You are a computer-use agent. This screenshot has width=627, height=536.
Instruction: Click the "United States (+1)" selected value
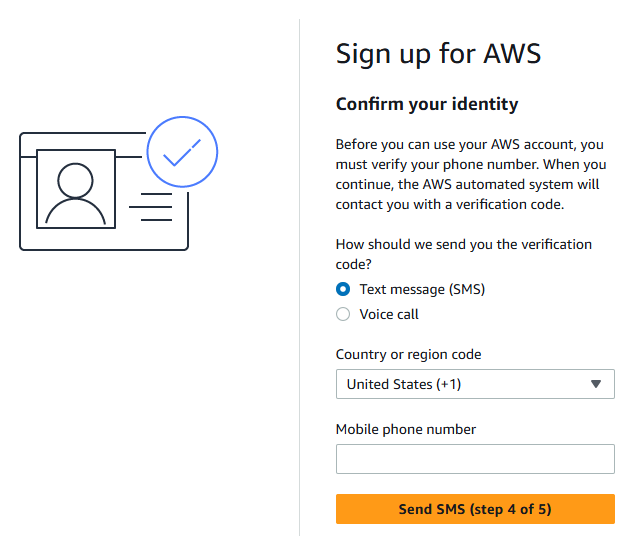[x=404, y=384]
